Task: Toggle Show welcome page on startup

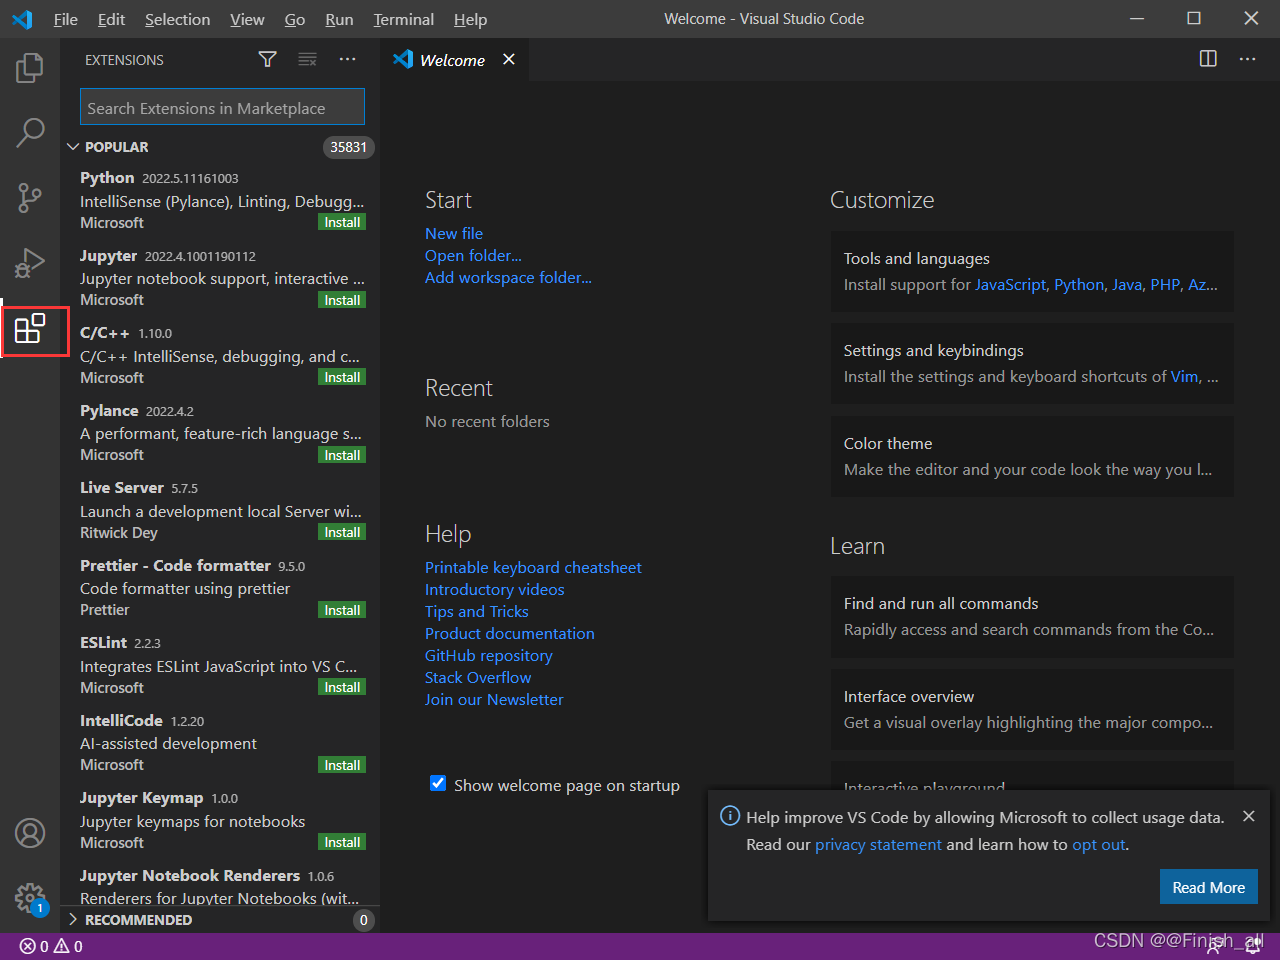Action: pos(438,784)
